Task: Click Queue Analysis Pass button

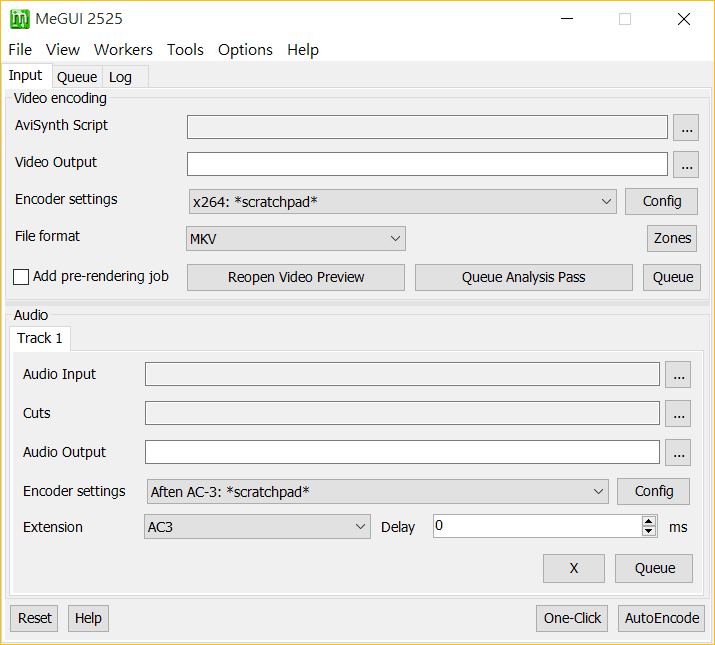Action: point(523,277)
